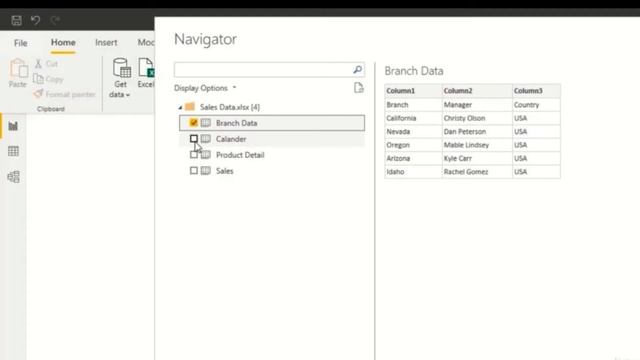Viewport: 640px width, 360px height.
Task: Select the Insert ribbon tab
Action: coord(106,42)
